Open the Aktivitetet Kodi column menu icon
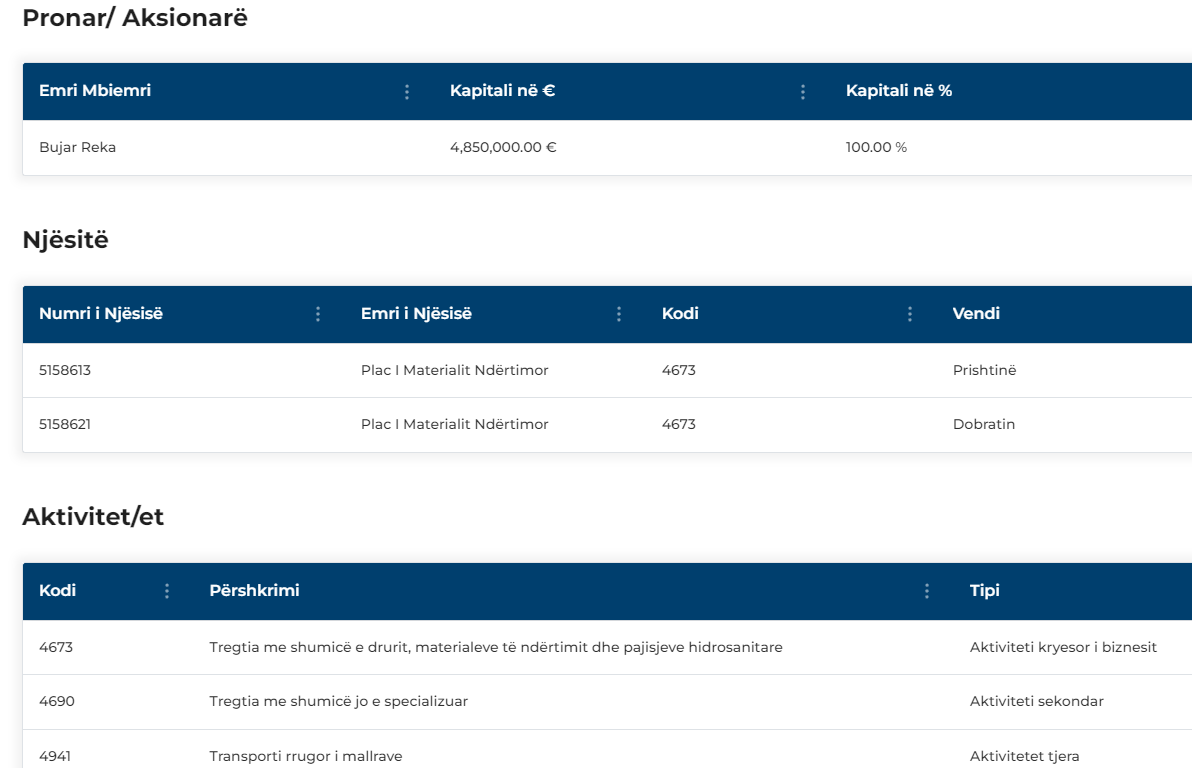 click(167, 591)
